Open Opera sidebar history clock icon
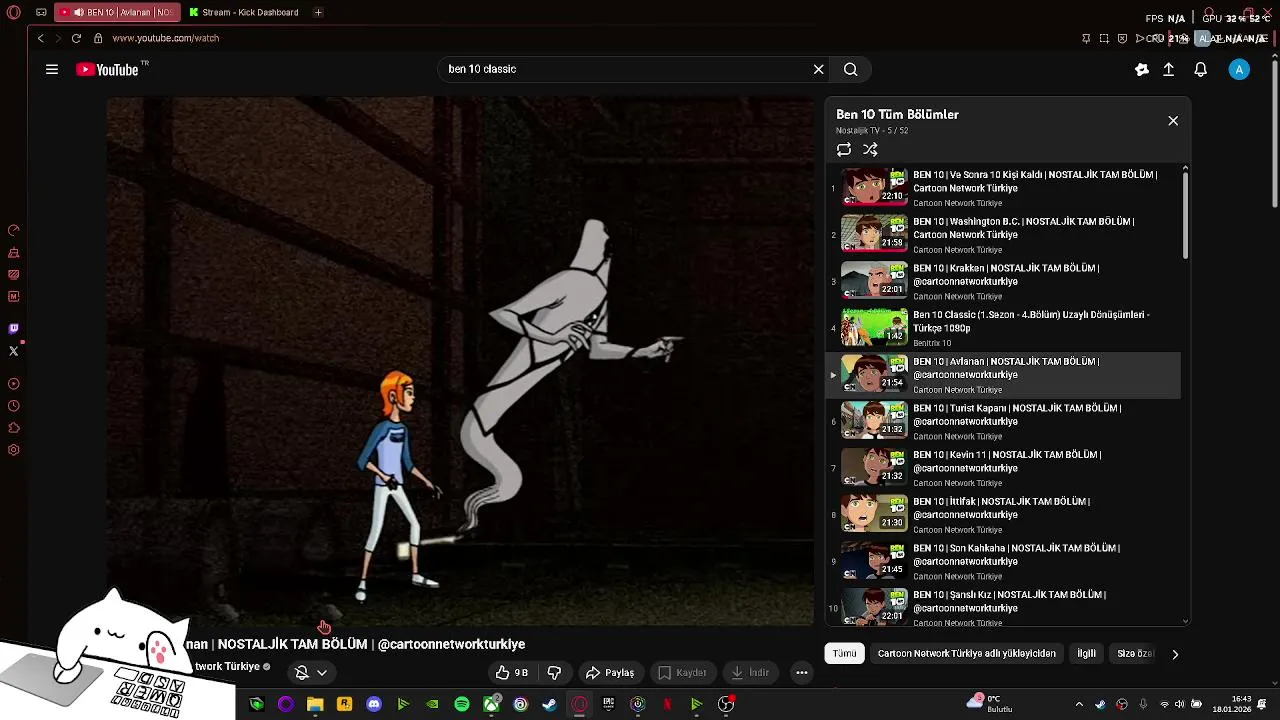 point(13,406)
